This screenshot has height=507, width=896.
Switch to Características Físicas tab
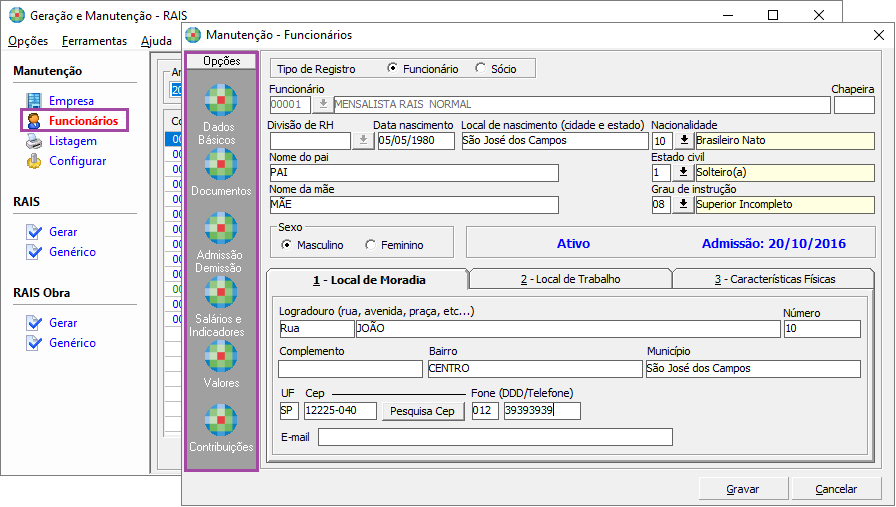pos(774,279)
